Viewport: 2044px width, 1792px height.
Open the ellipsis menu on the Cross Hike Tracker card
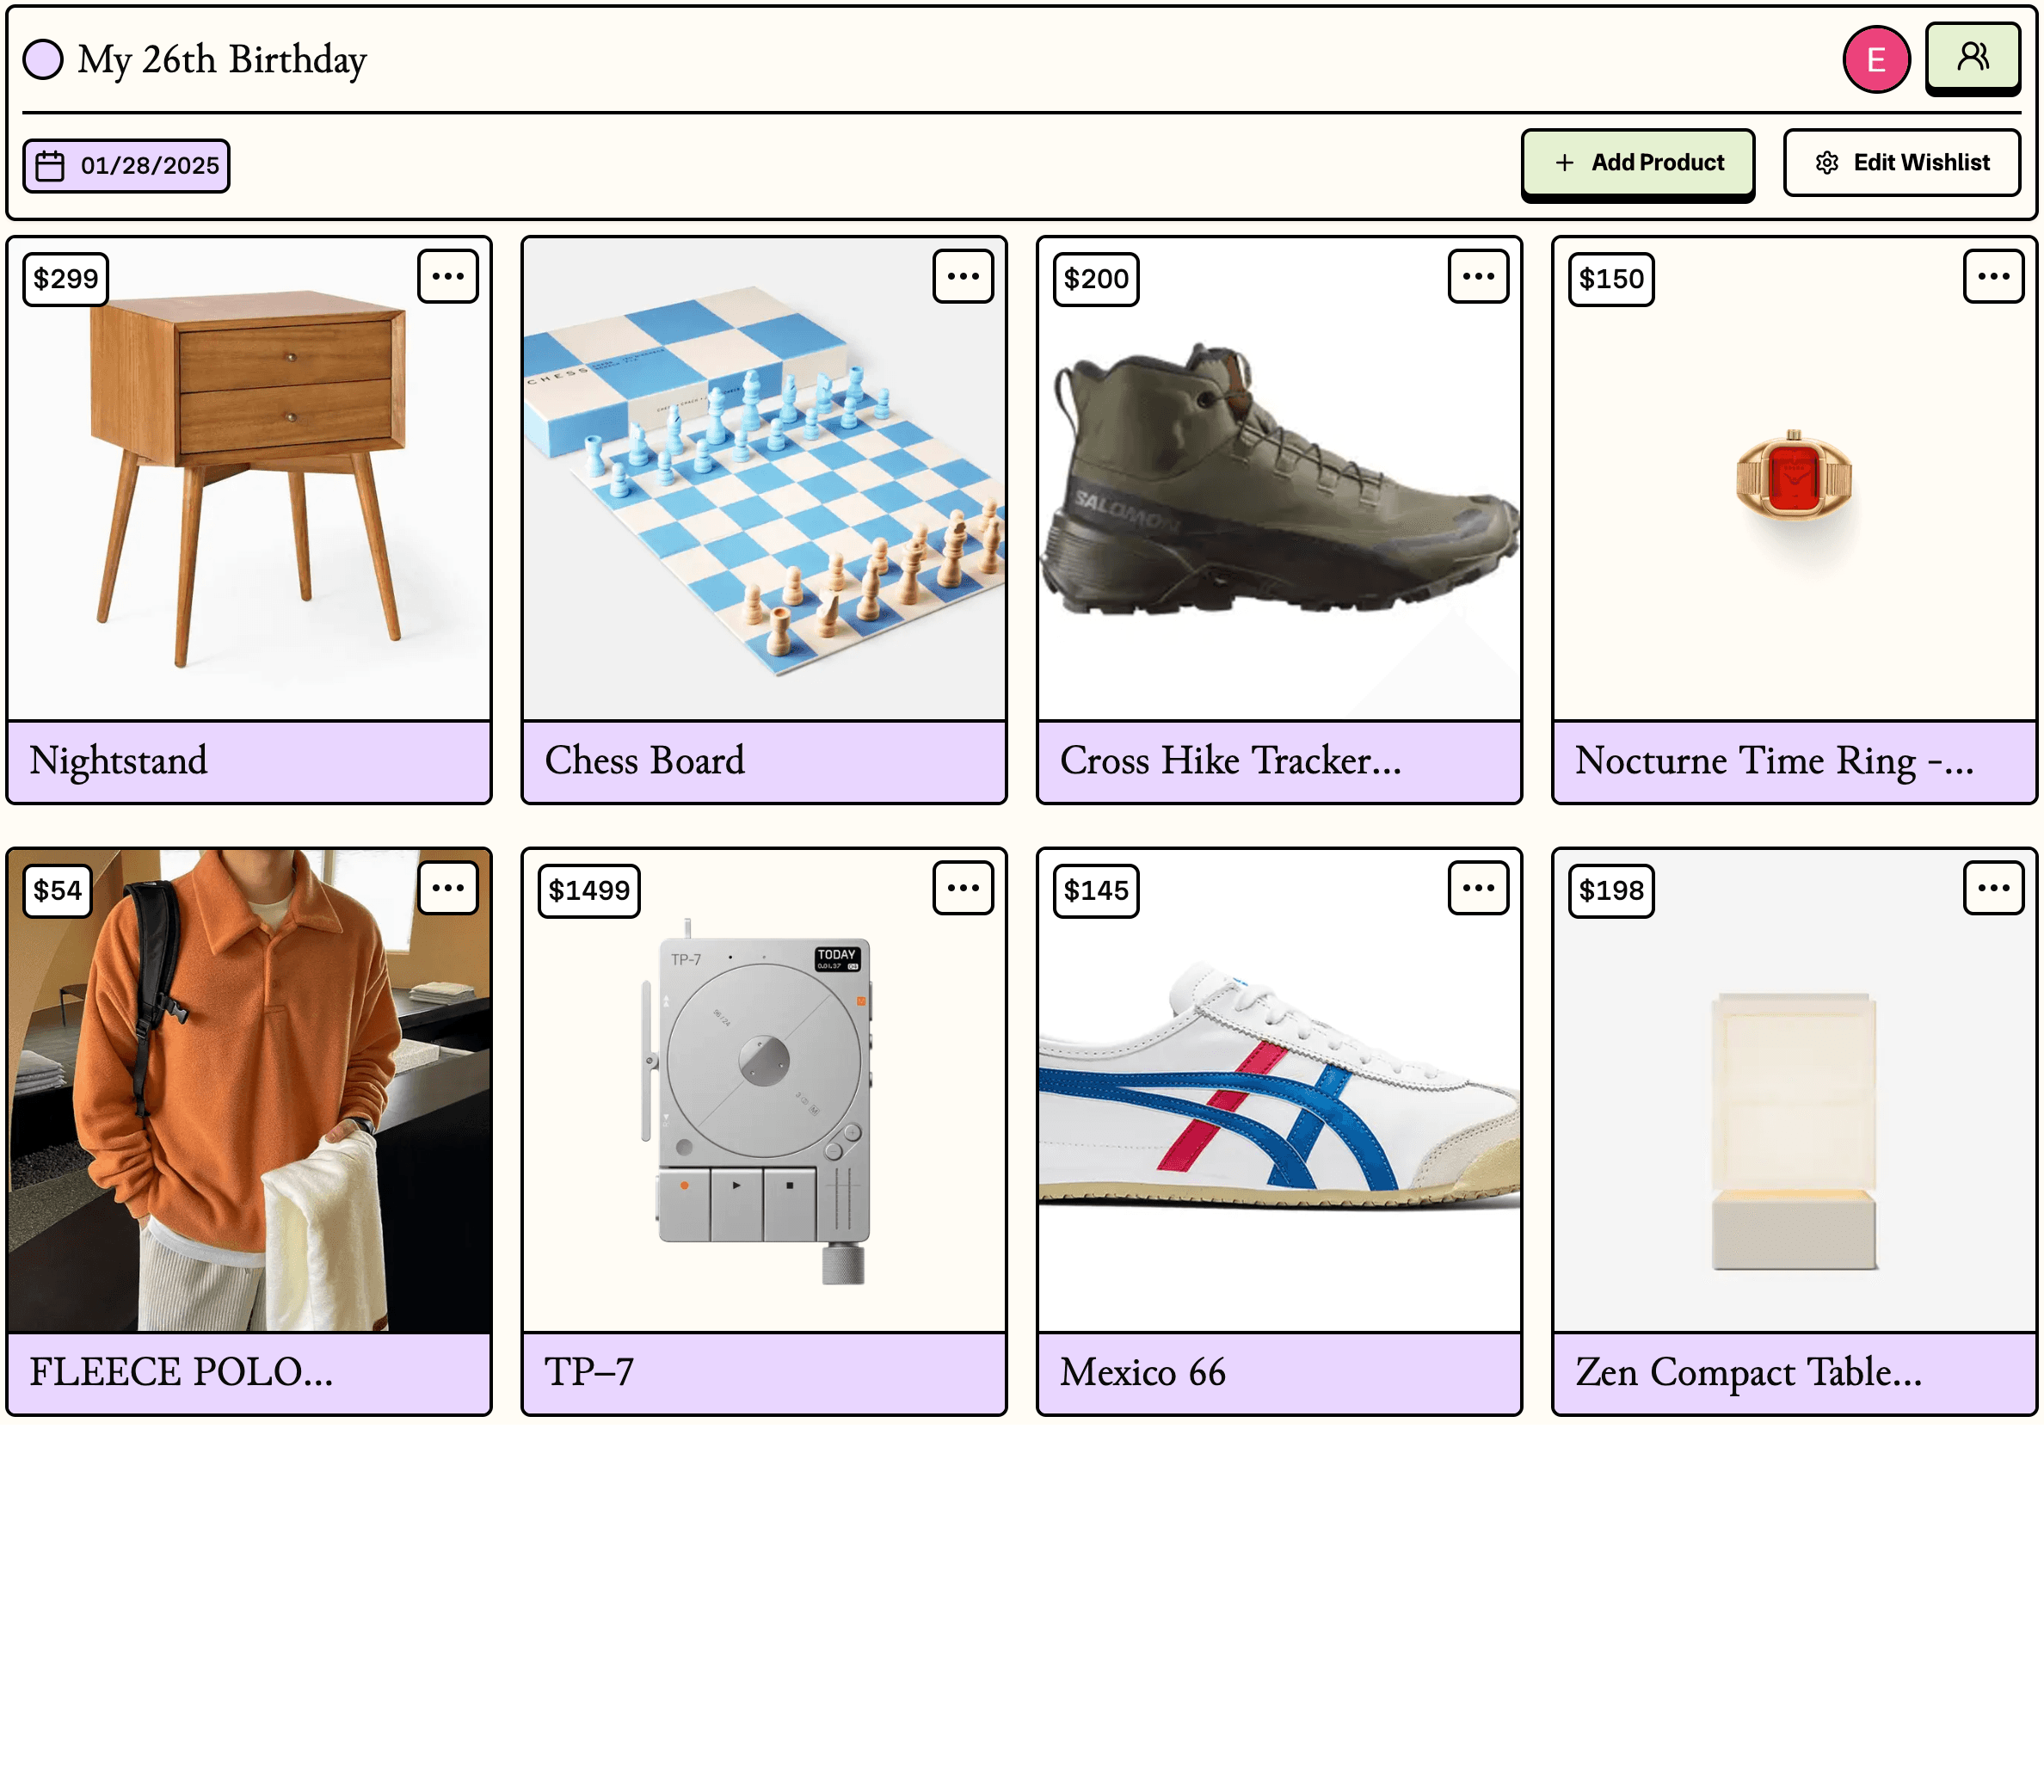1480,277
